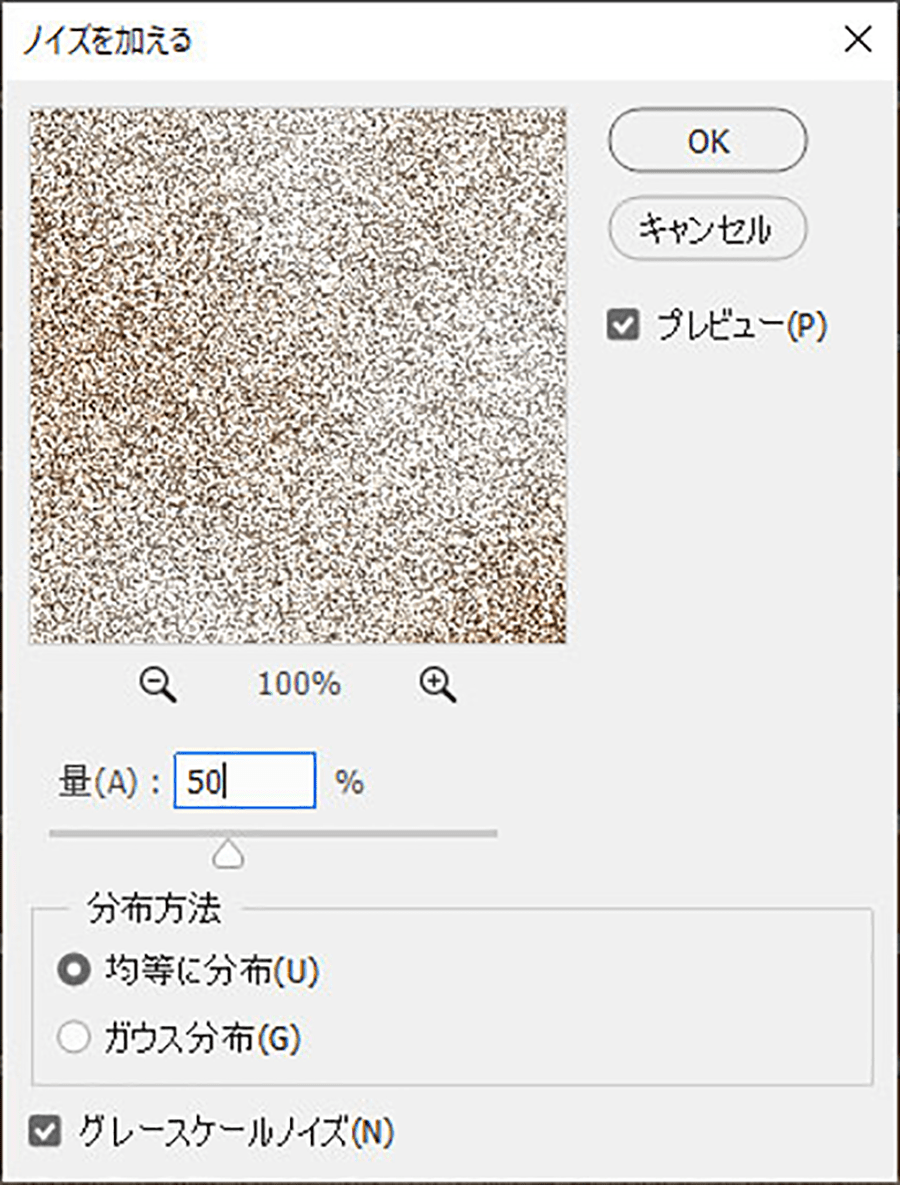Click the slider track right of handle
Screen dimensions: 900x1185
[x=380, y=832]
